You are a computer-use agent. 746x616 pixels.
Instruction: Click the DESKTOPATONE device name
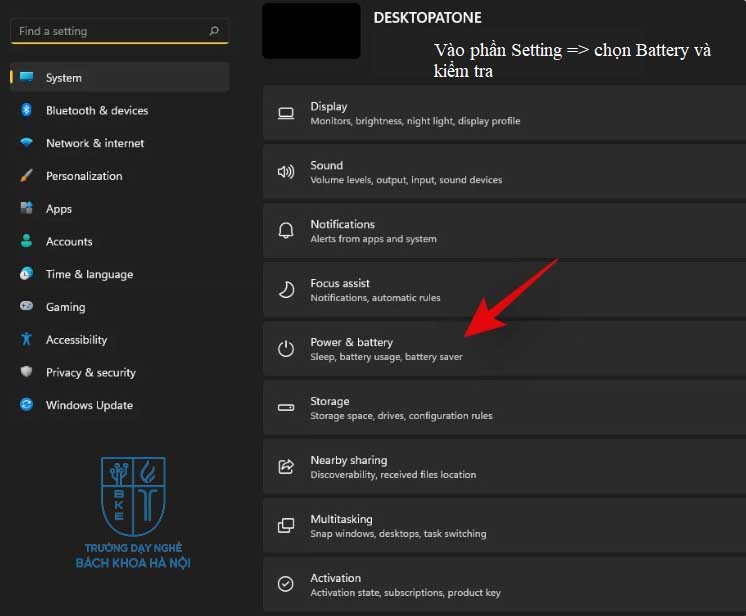click(427, 18)
